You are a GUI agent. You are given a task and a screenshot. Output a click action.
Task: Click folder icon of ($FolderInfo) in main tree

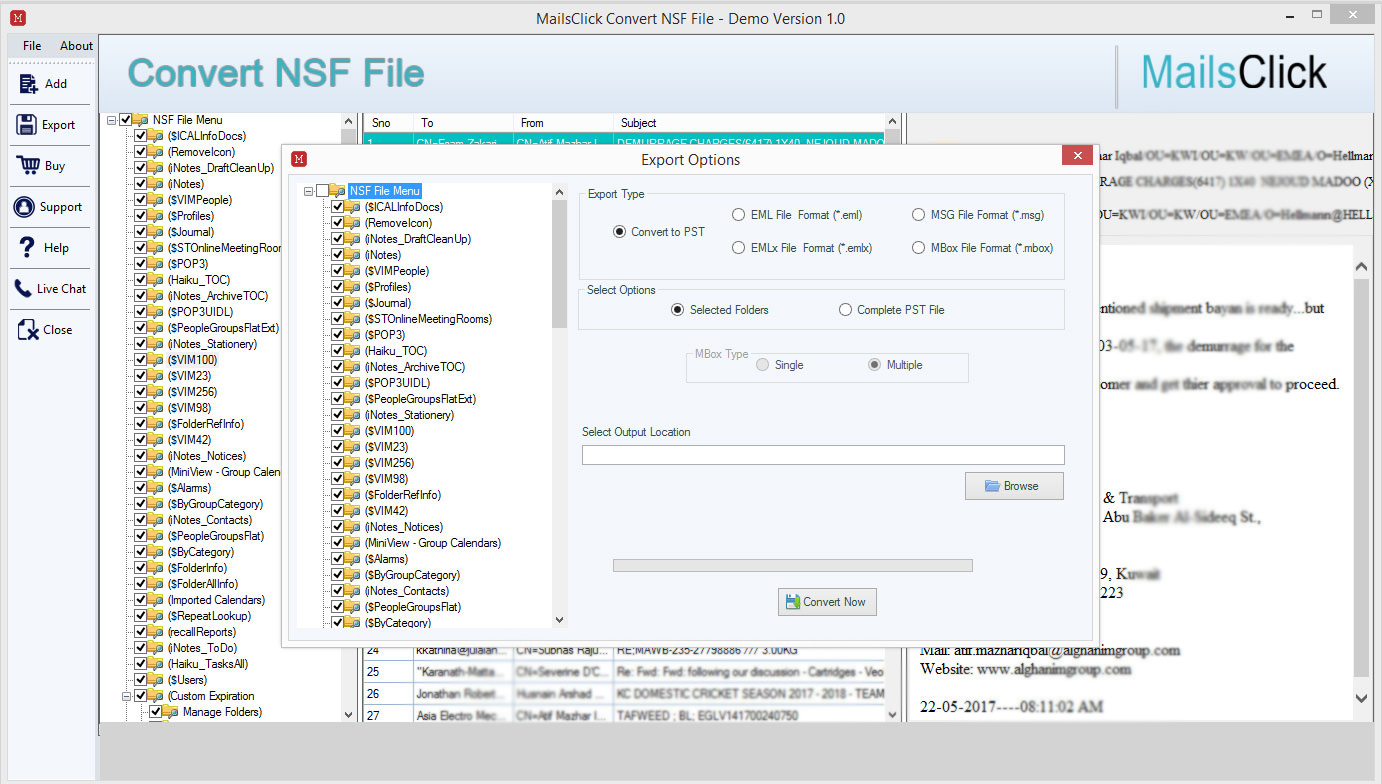tap(156, 568)
